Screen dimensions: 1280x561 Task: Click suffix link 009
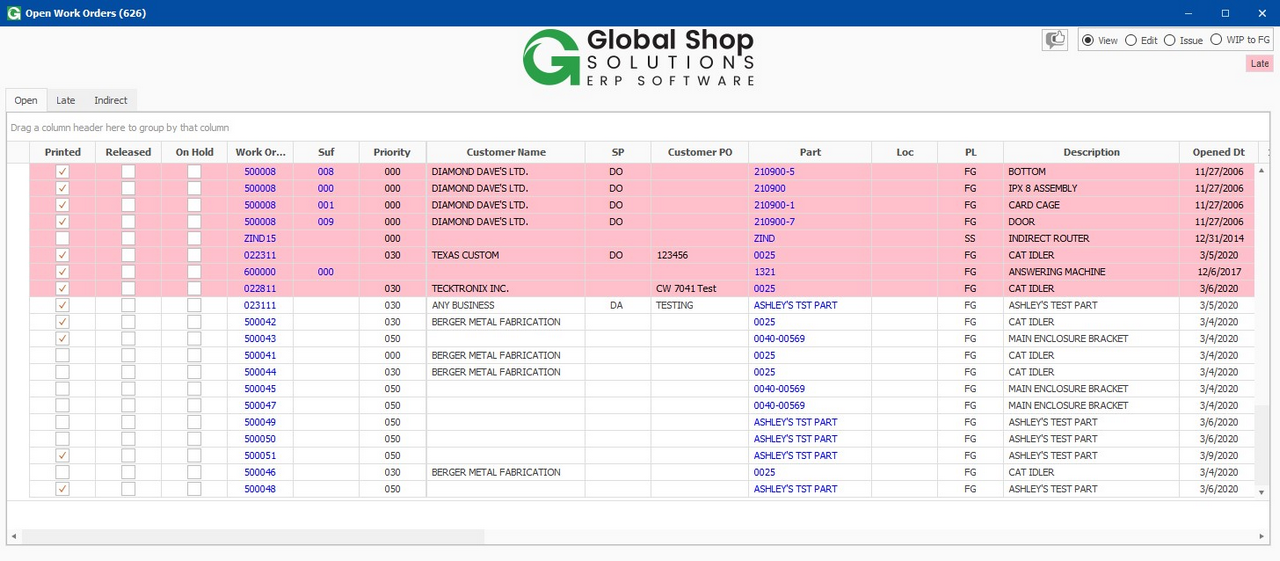[326, 222]
